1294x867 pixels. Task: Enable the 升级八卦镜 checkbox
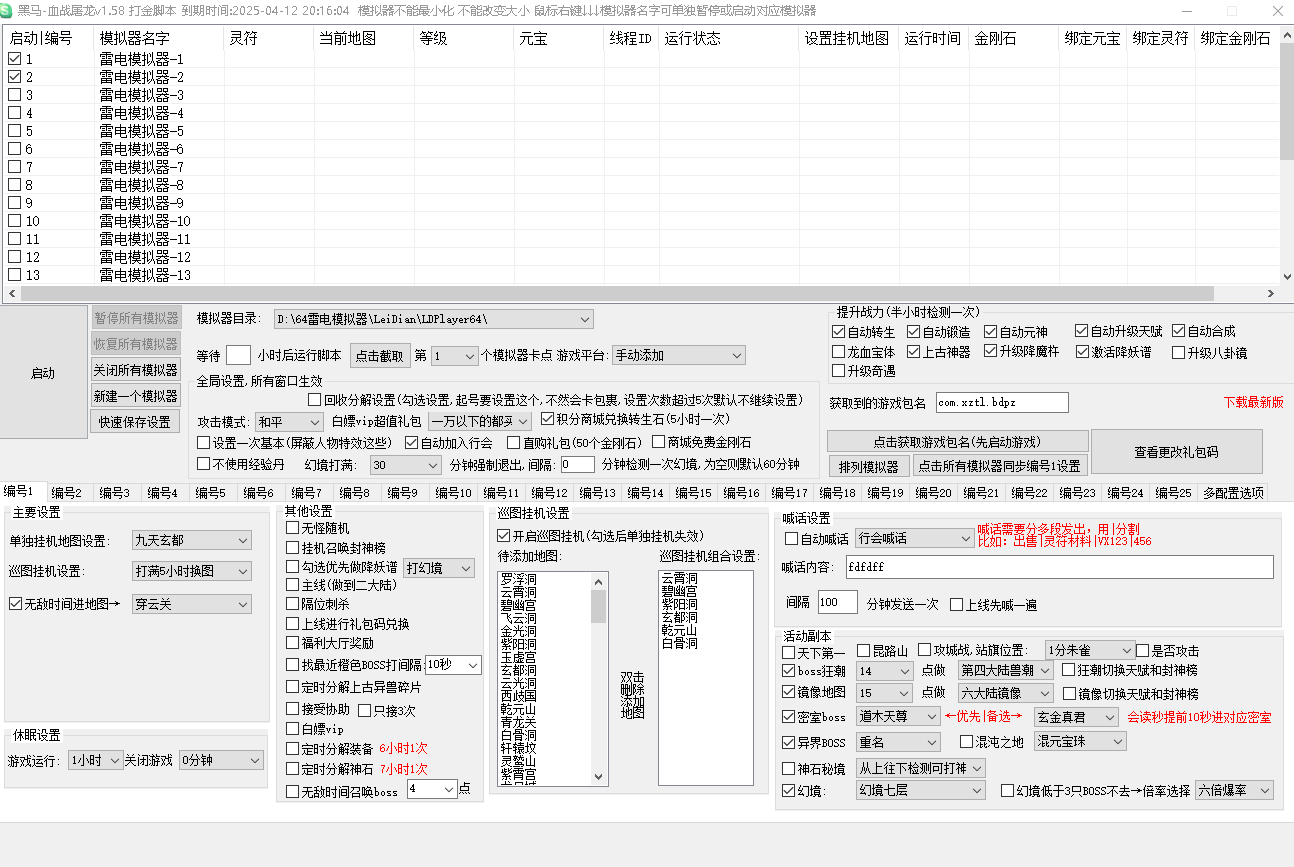pos(1179,352)
